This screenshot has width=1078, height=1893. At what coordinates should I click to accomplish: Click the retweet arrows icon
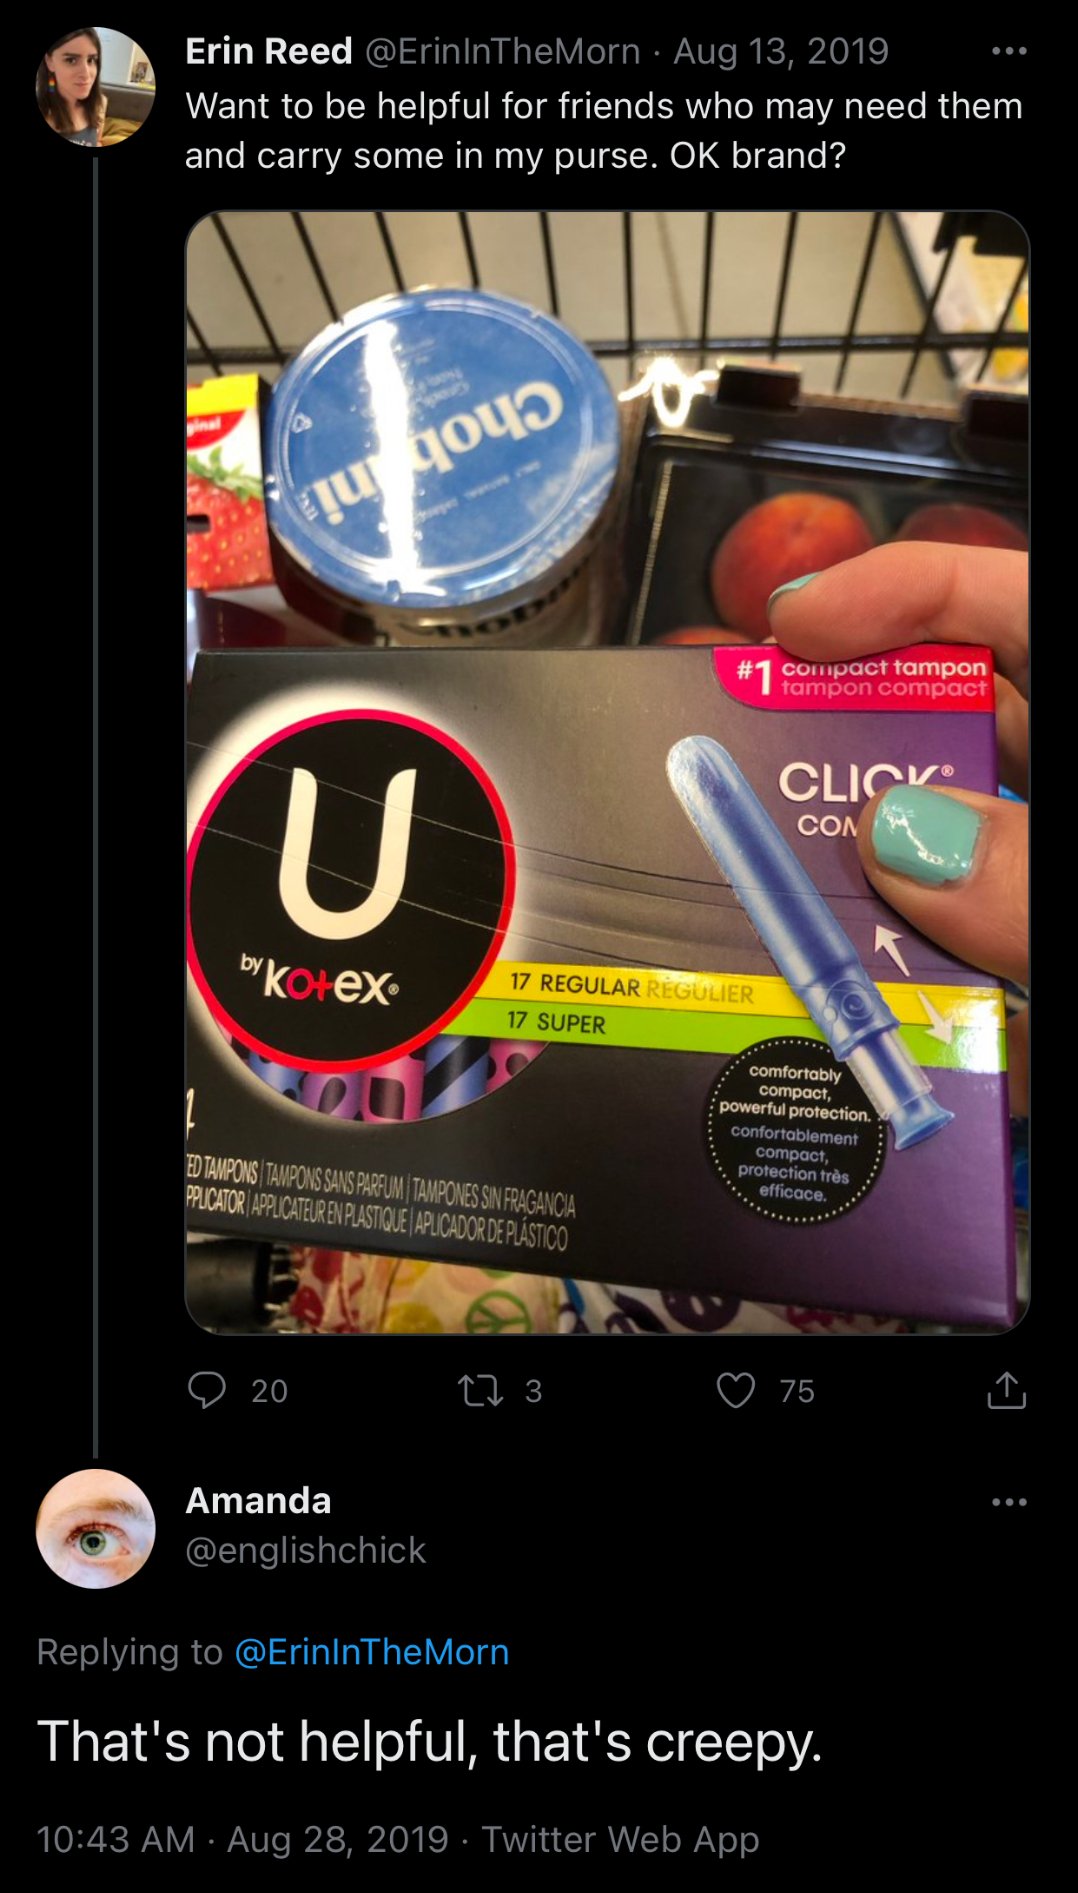coord(480,1391)
